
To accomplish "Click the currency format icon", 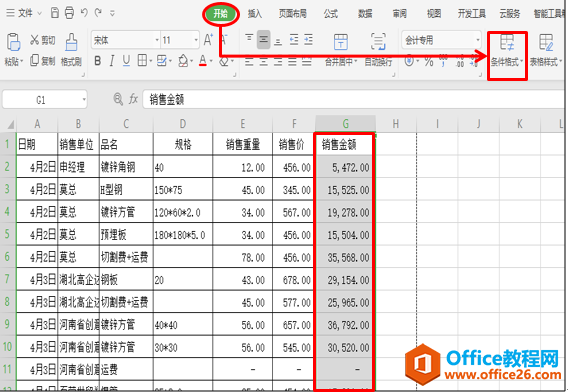I will (409, 61).
